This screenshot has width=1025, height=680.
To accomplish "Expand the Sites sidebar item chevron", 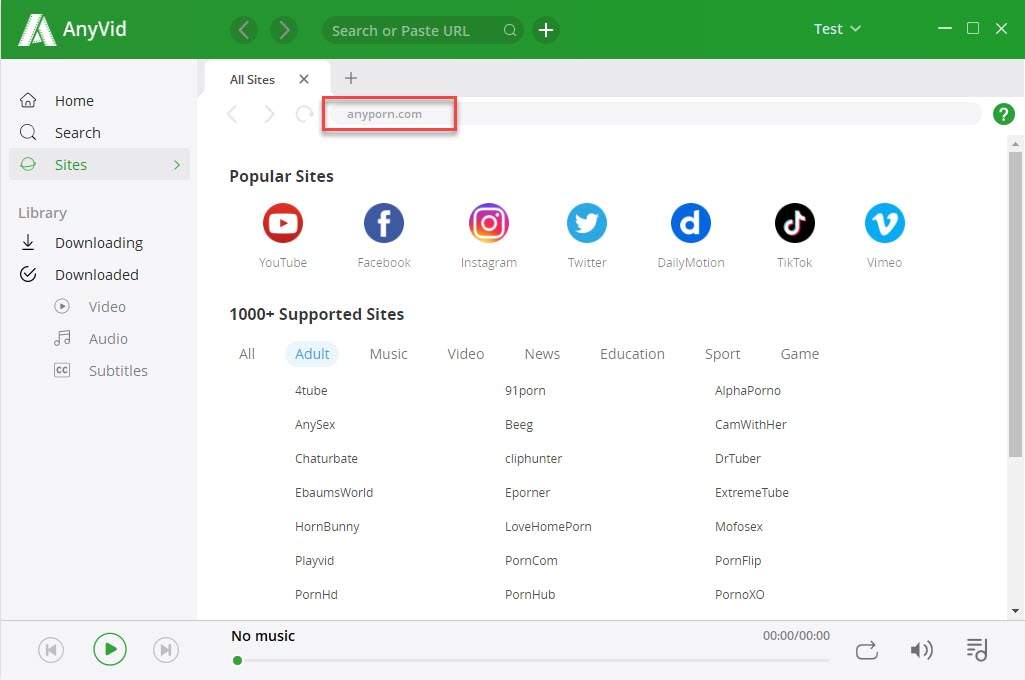I will pos(176,165).
